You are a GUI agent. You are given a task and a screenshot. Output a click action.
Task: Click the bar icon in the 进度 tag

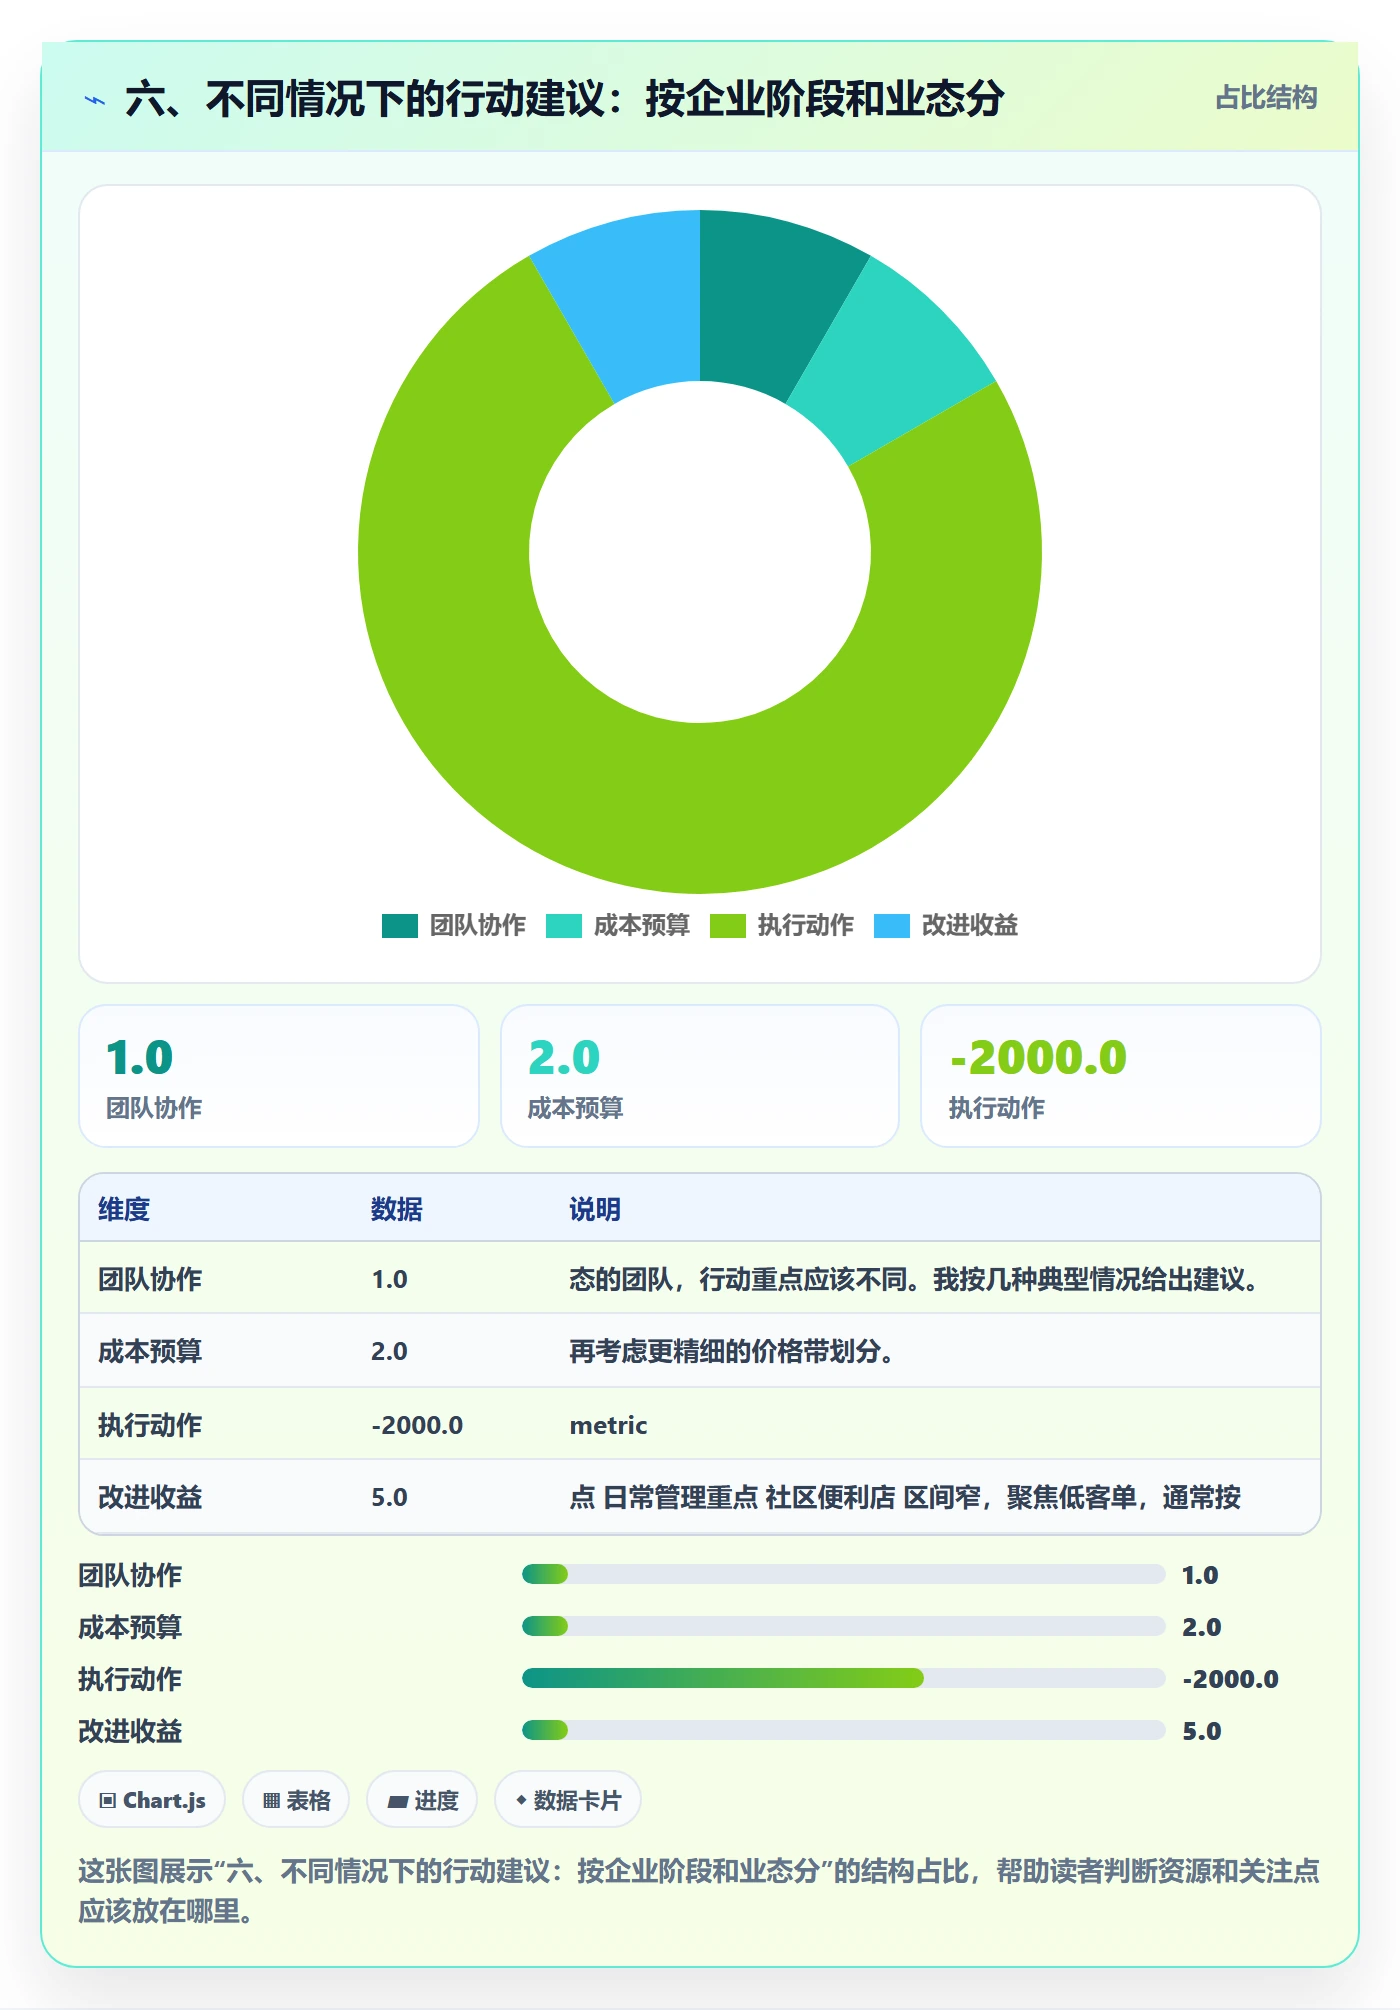(398, 1802)
